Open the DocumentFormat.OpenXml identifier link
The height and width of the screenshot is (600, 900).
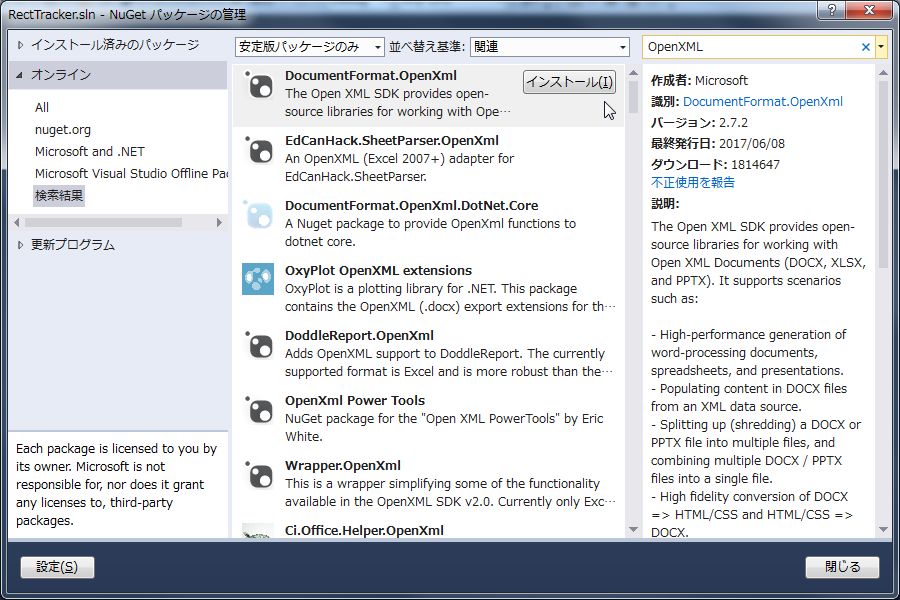[763, 102]
